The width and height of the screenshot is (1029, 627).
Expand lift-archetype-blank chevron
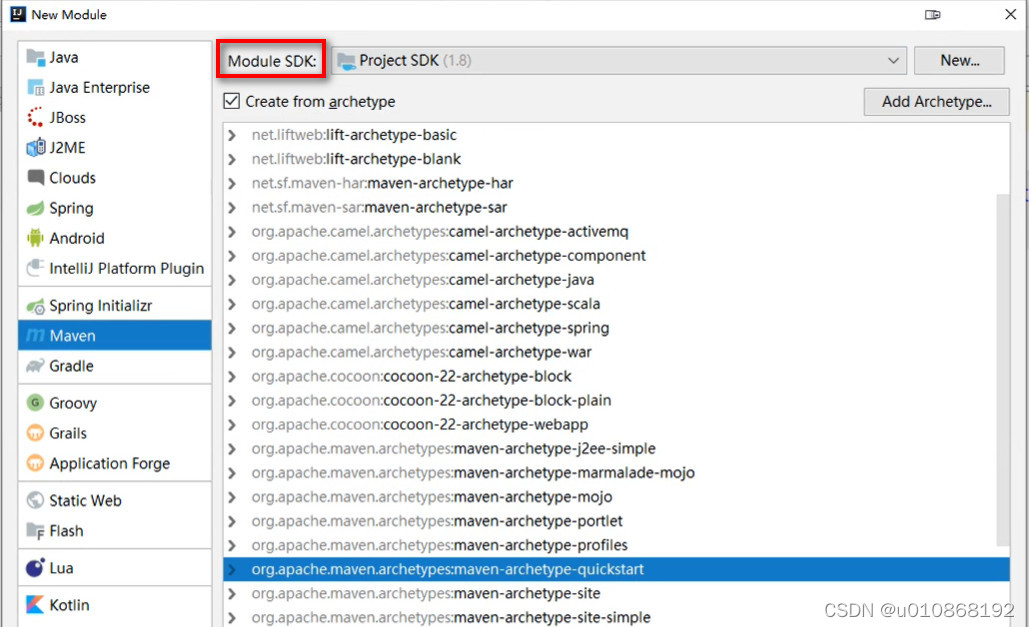click(232, 160)
